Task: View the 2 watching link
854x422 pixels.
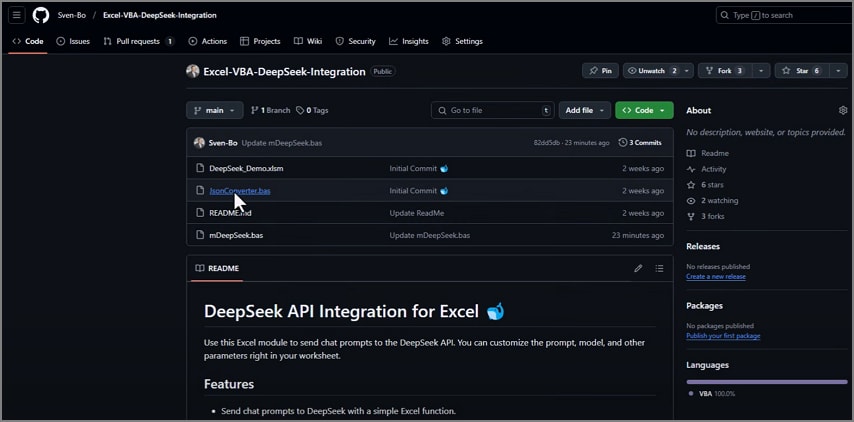Action: click(712, 201)
